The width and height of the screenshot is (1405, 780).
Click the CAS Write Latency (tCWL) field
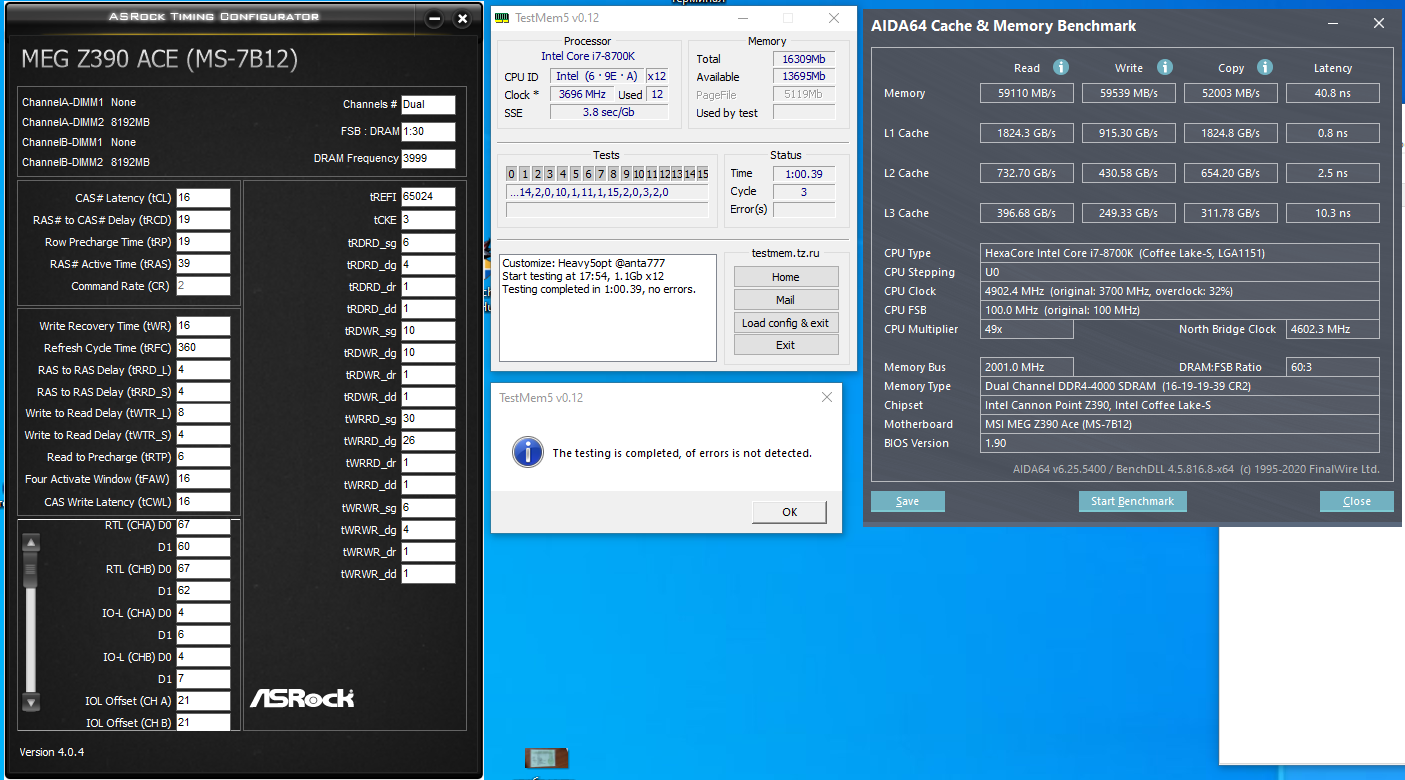tap(203, 502)
